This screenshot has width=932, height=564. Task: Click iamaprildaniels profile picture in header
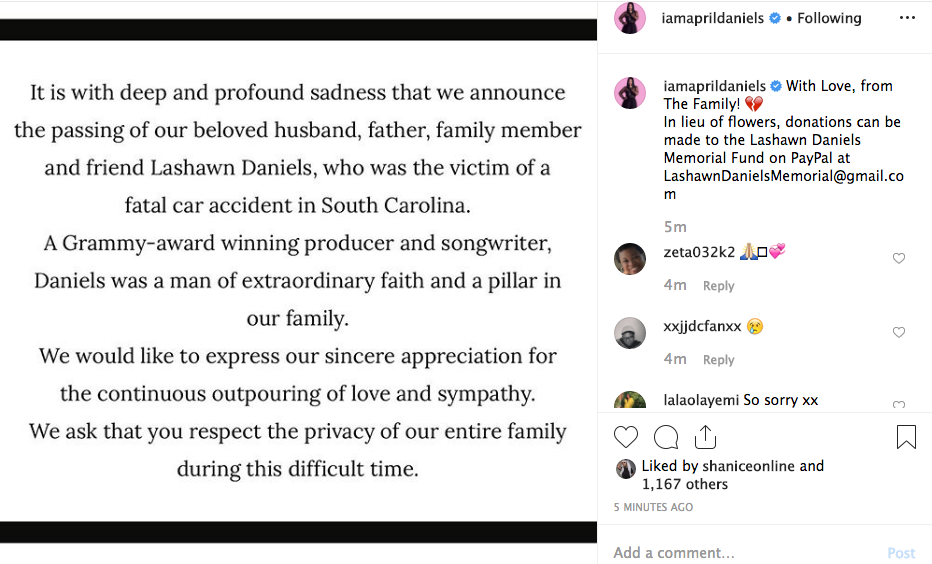[x=630, y=18]
